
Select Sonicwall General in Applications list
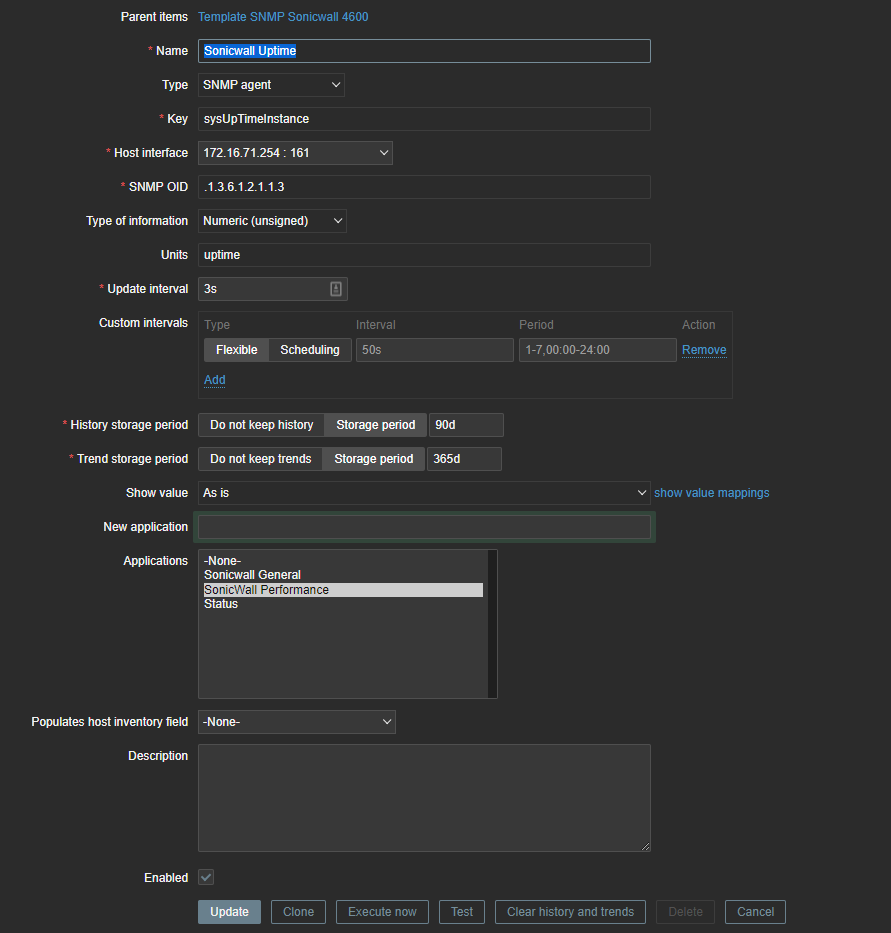pos(253,575)
